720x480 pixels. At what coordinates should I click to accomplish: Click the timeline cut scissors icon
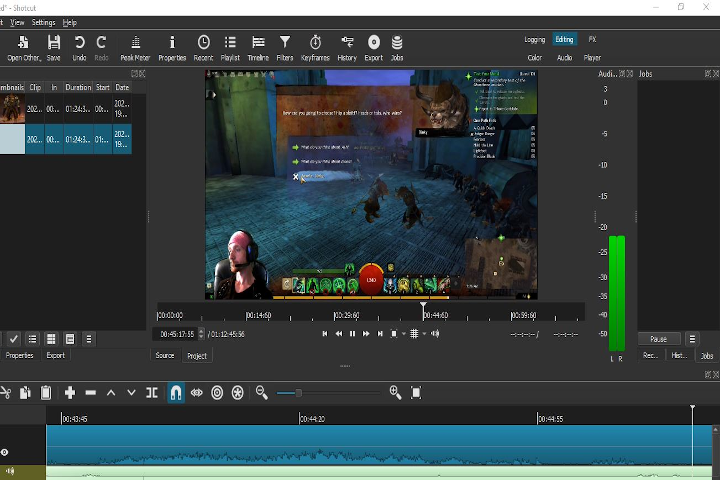(x=6, y=393)
